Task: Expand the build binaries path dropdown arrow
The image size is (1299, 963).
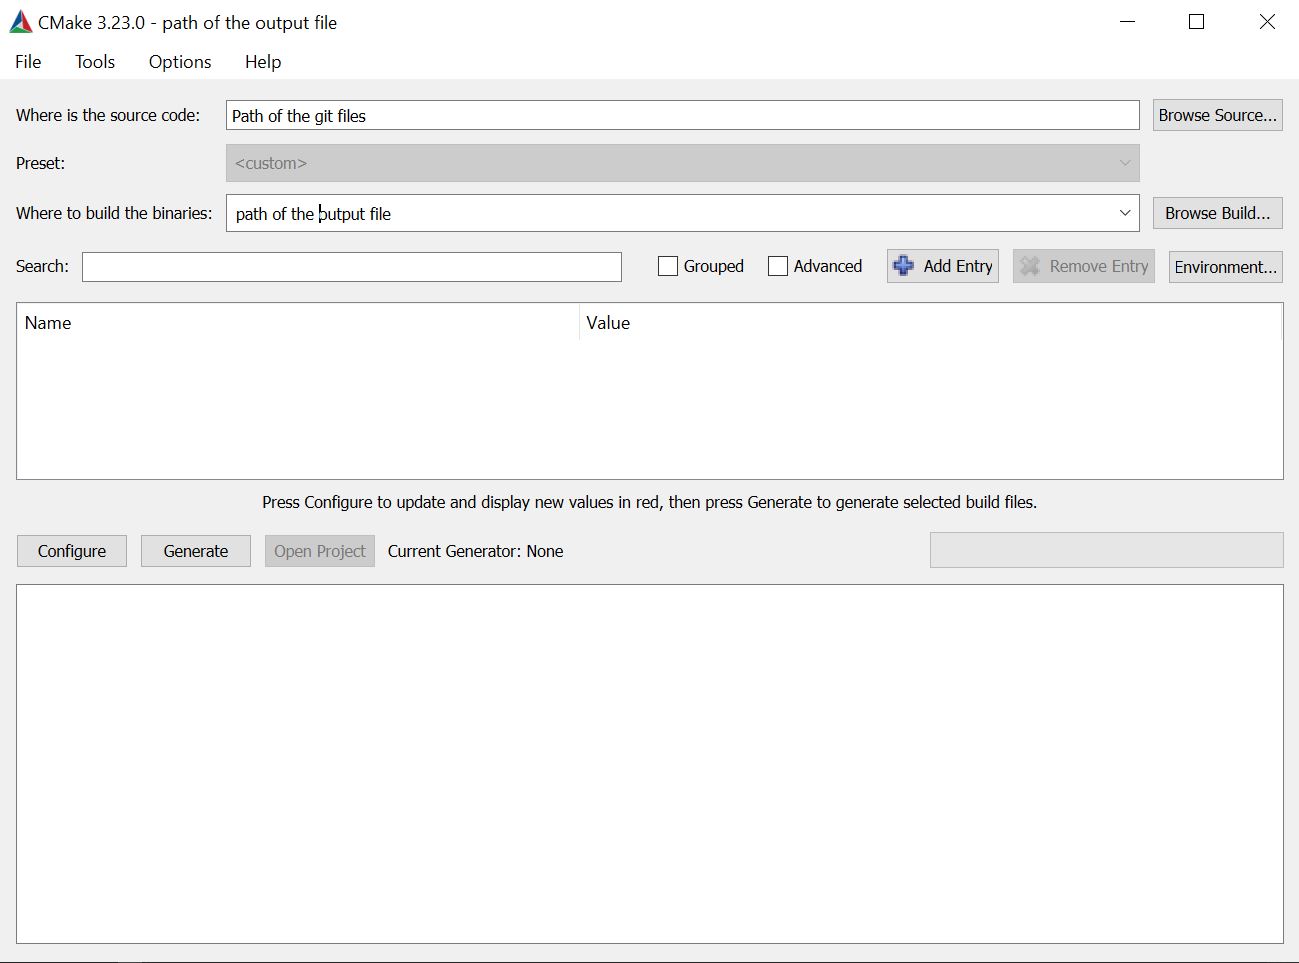Action: pos(1125,213)
